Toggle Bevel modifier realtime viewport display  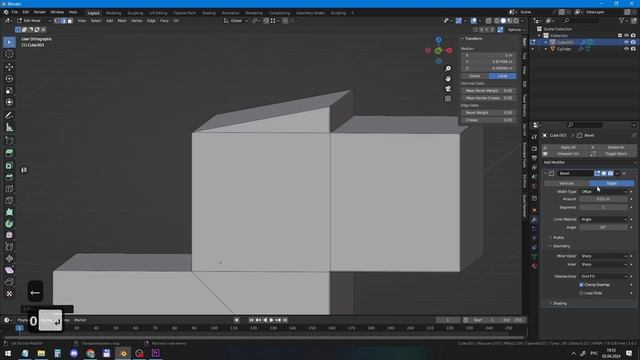(x=604, y=173)
